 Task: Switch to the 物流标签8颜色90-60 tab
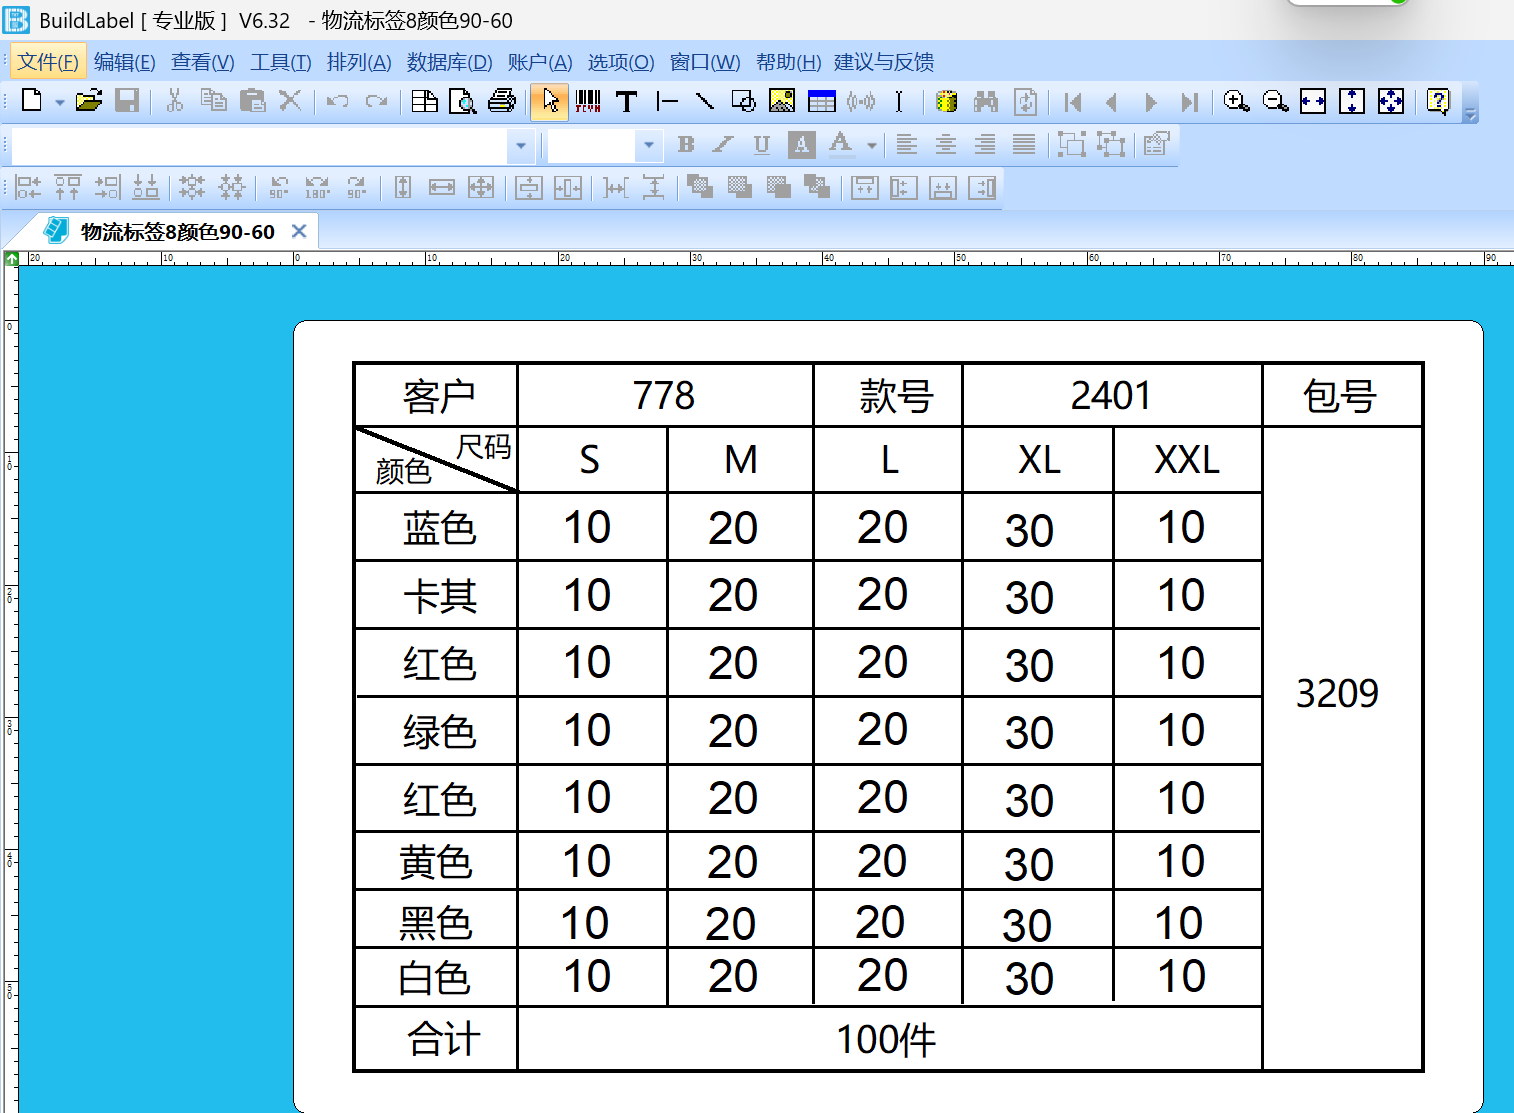click(x=177, y=232)
